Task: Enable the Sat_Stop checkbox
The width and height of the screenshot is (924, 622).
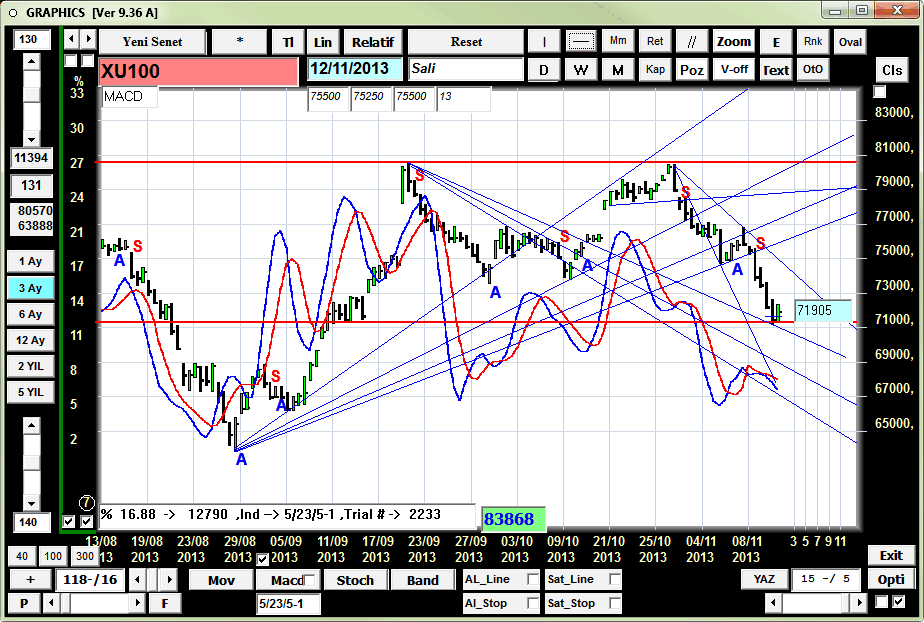Action: pos(615,603)
